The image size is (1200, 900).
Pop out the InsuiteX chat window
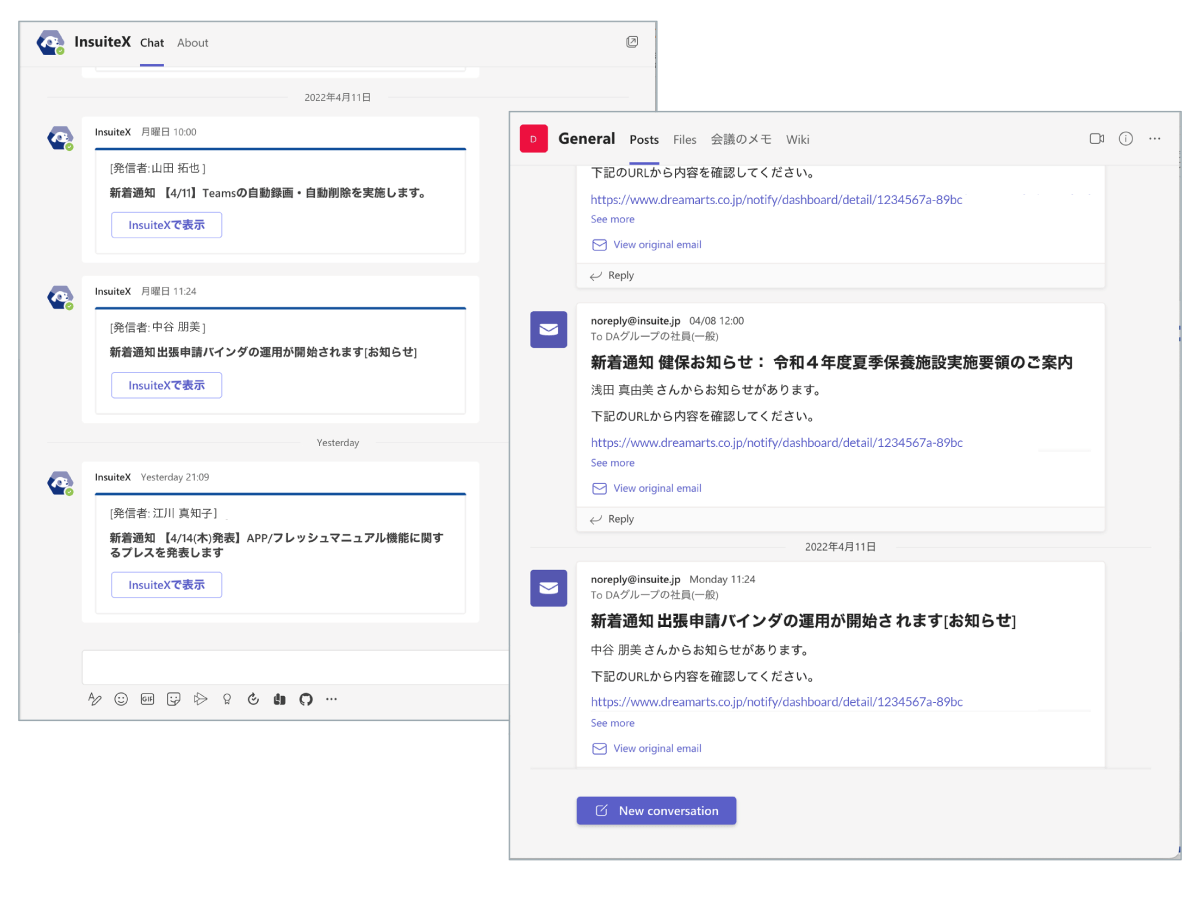point(632,42)
